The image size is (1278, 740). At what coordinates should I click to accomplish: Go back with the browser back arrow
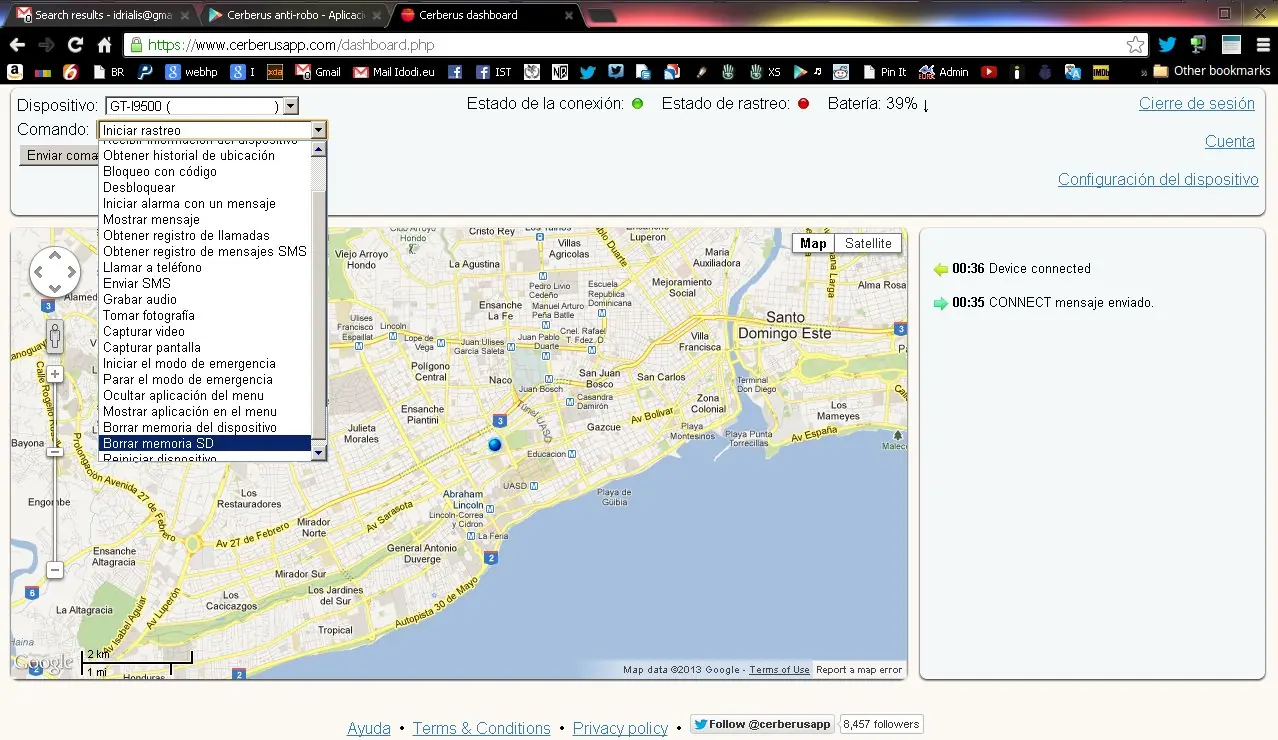(x=17, y=45)
